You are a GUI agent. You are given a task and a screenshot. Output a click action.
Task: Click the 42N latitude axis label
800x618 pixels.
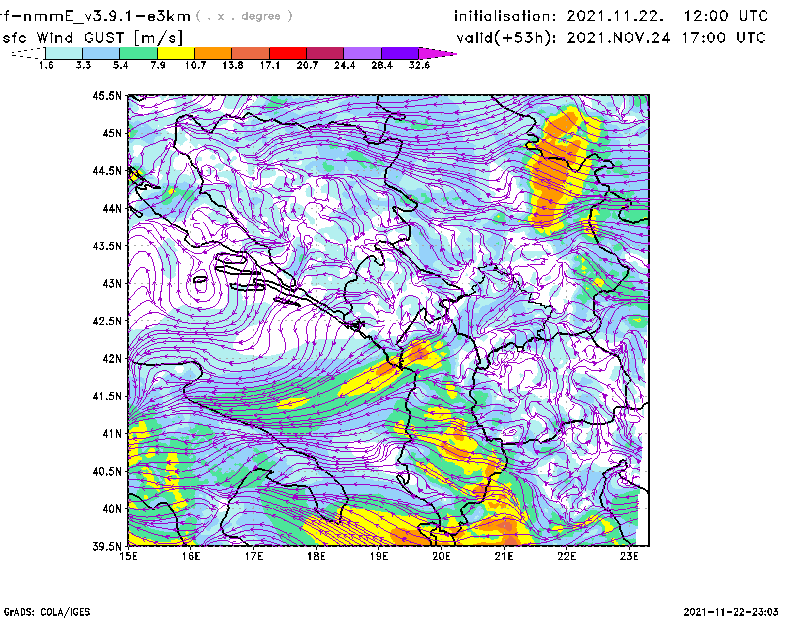pos(111,358)
